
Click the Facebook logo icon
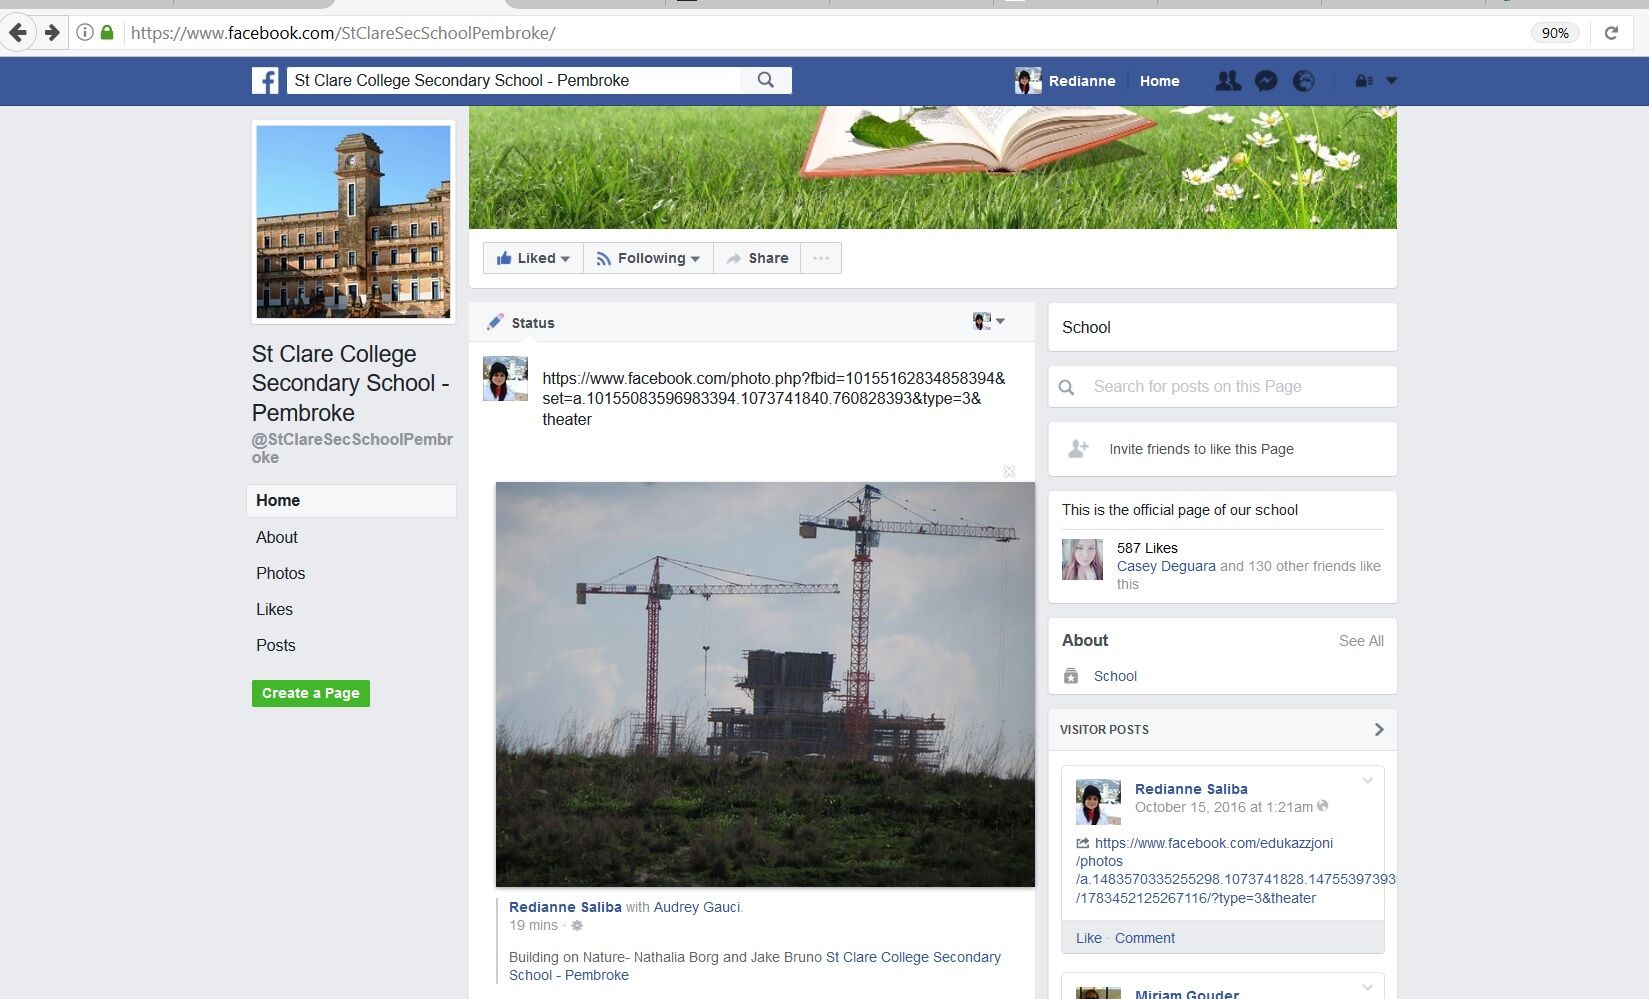tap(265, 81)
